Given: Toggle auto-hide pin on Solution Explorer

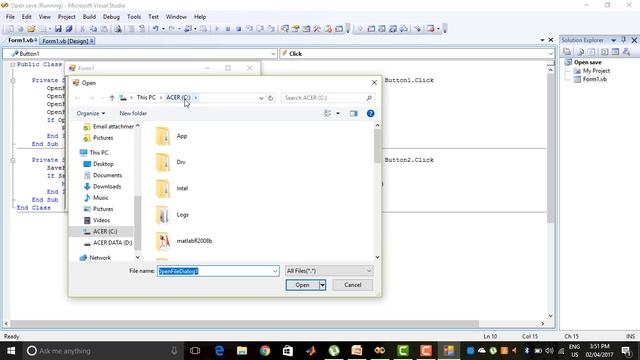Looking at the screenshot, I should (624, 40).
